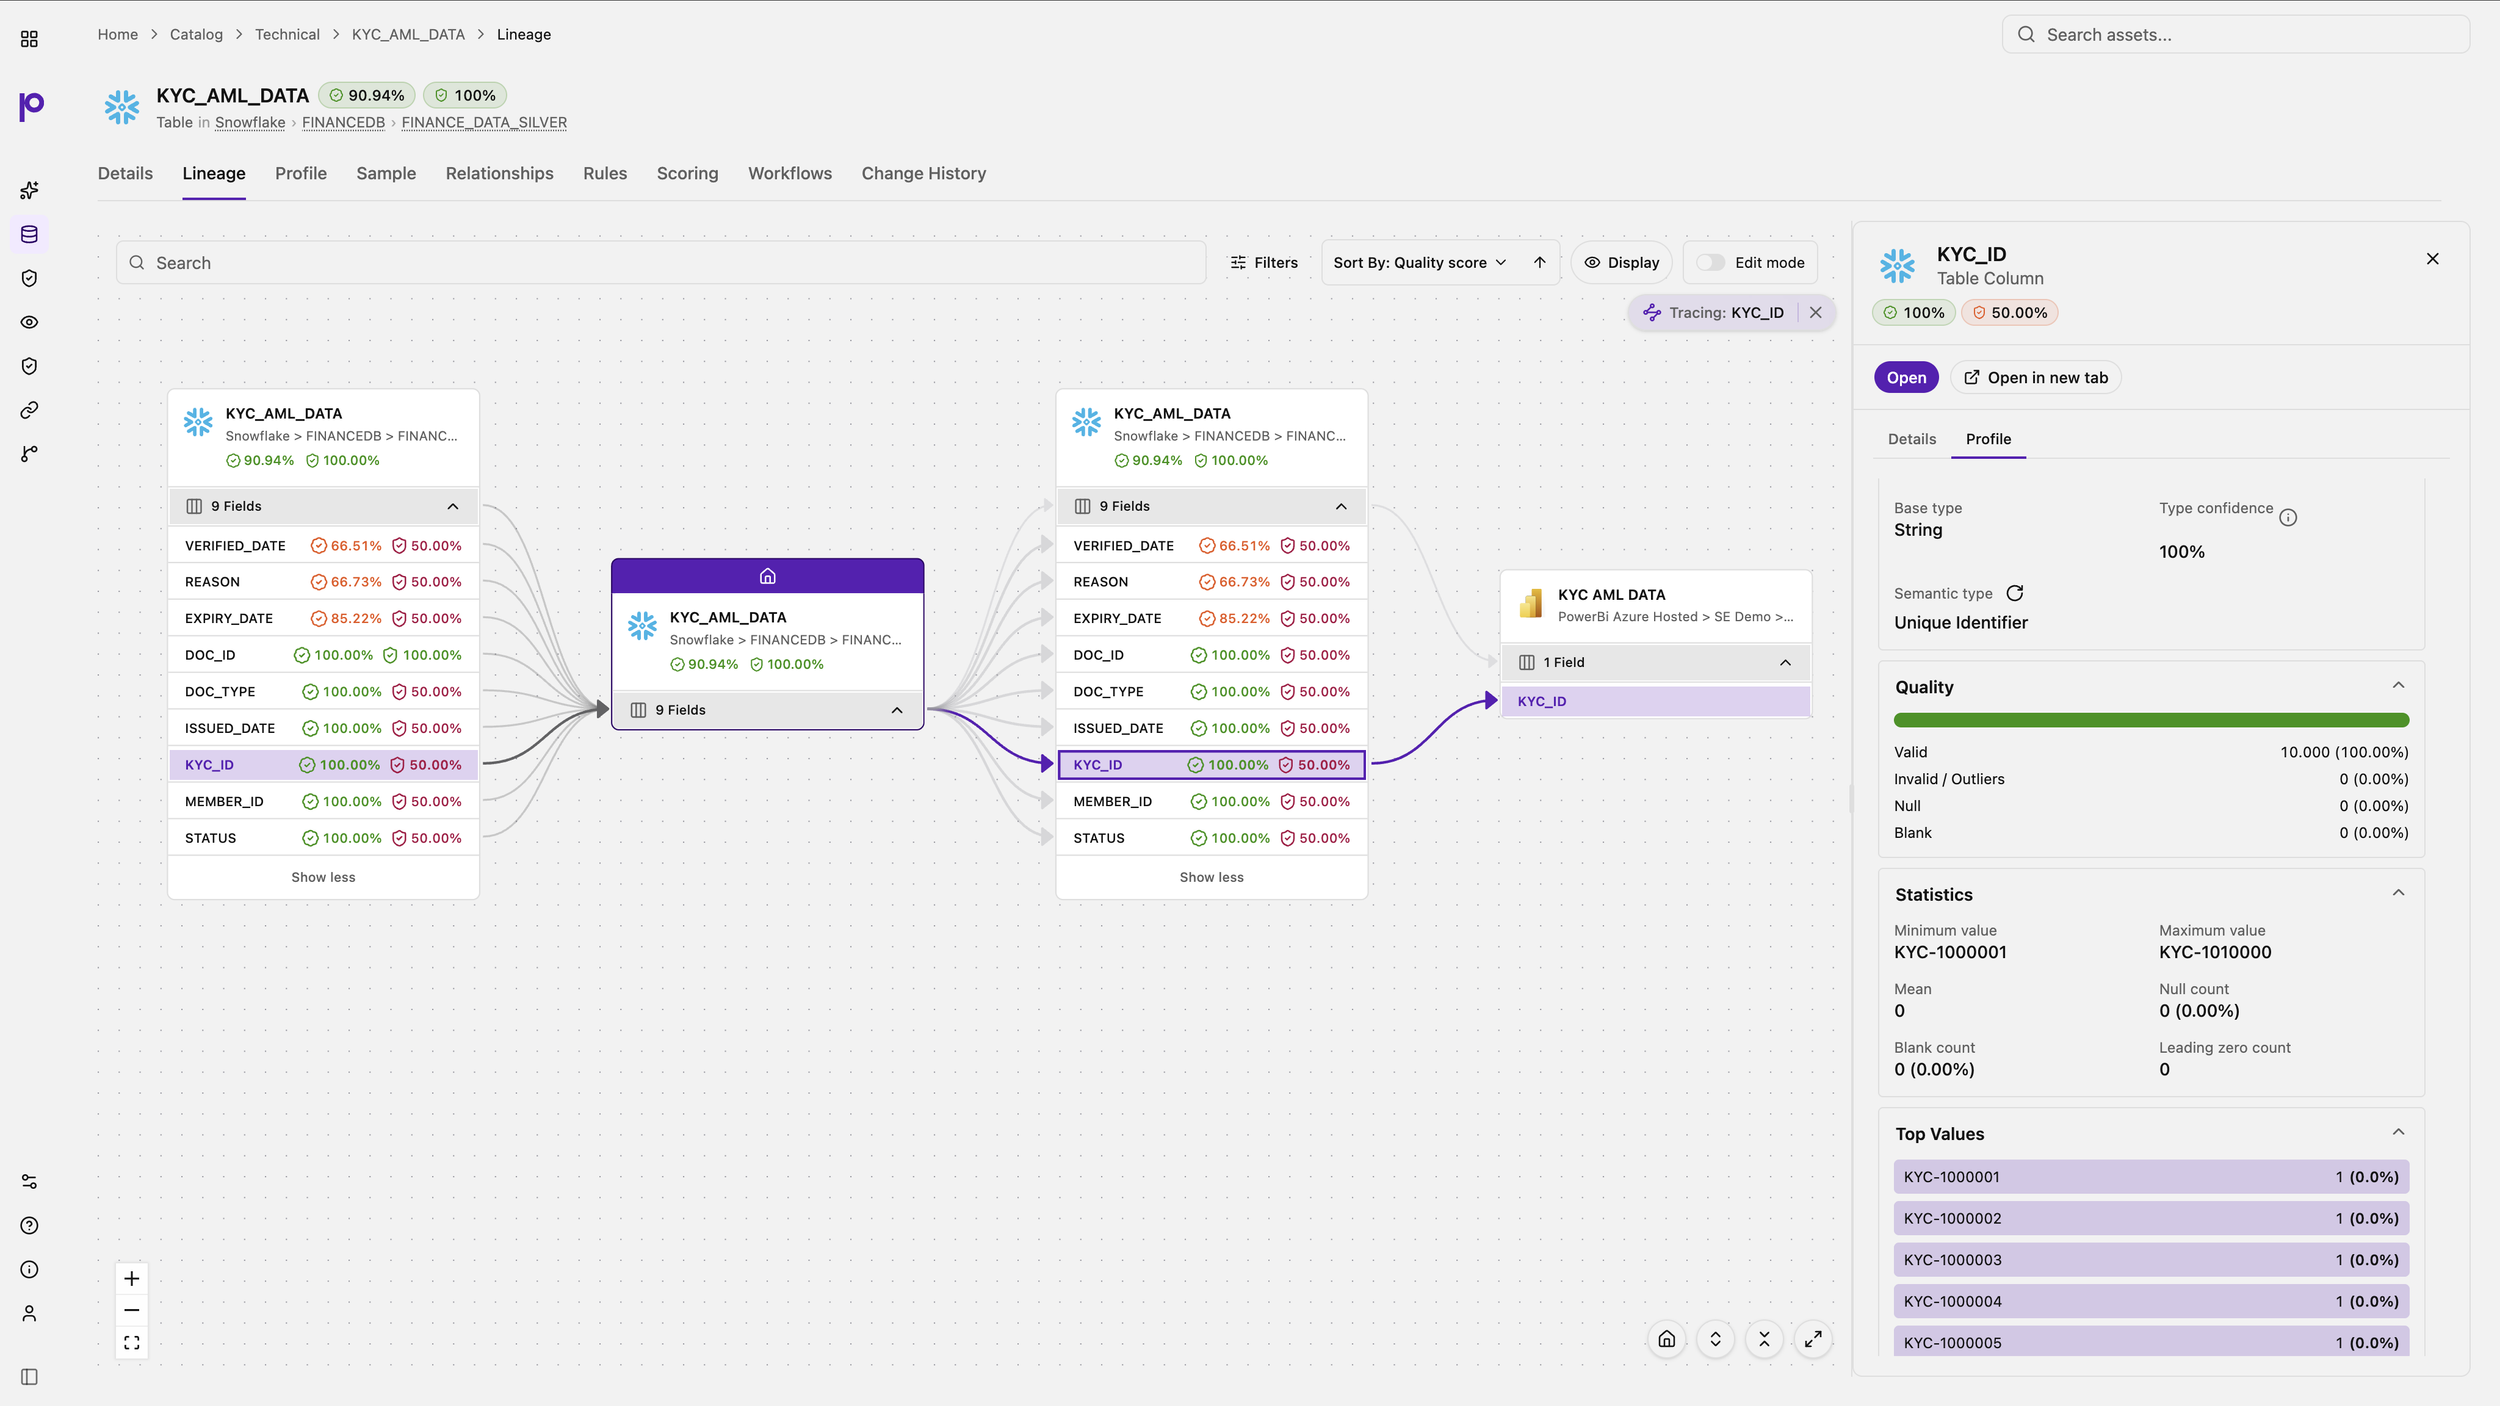The width and height of the screenshot is (2500, 1406).
Task: Click the fullscreen expand arrows icon
Action: pos(1813,1339)
